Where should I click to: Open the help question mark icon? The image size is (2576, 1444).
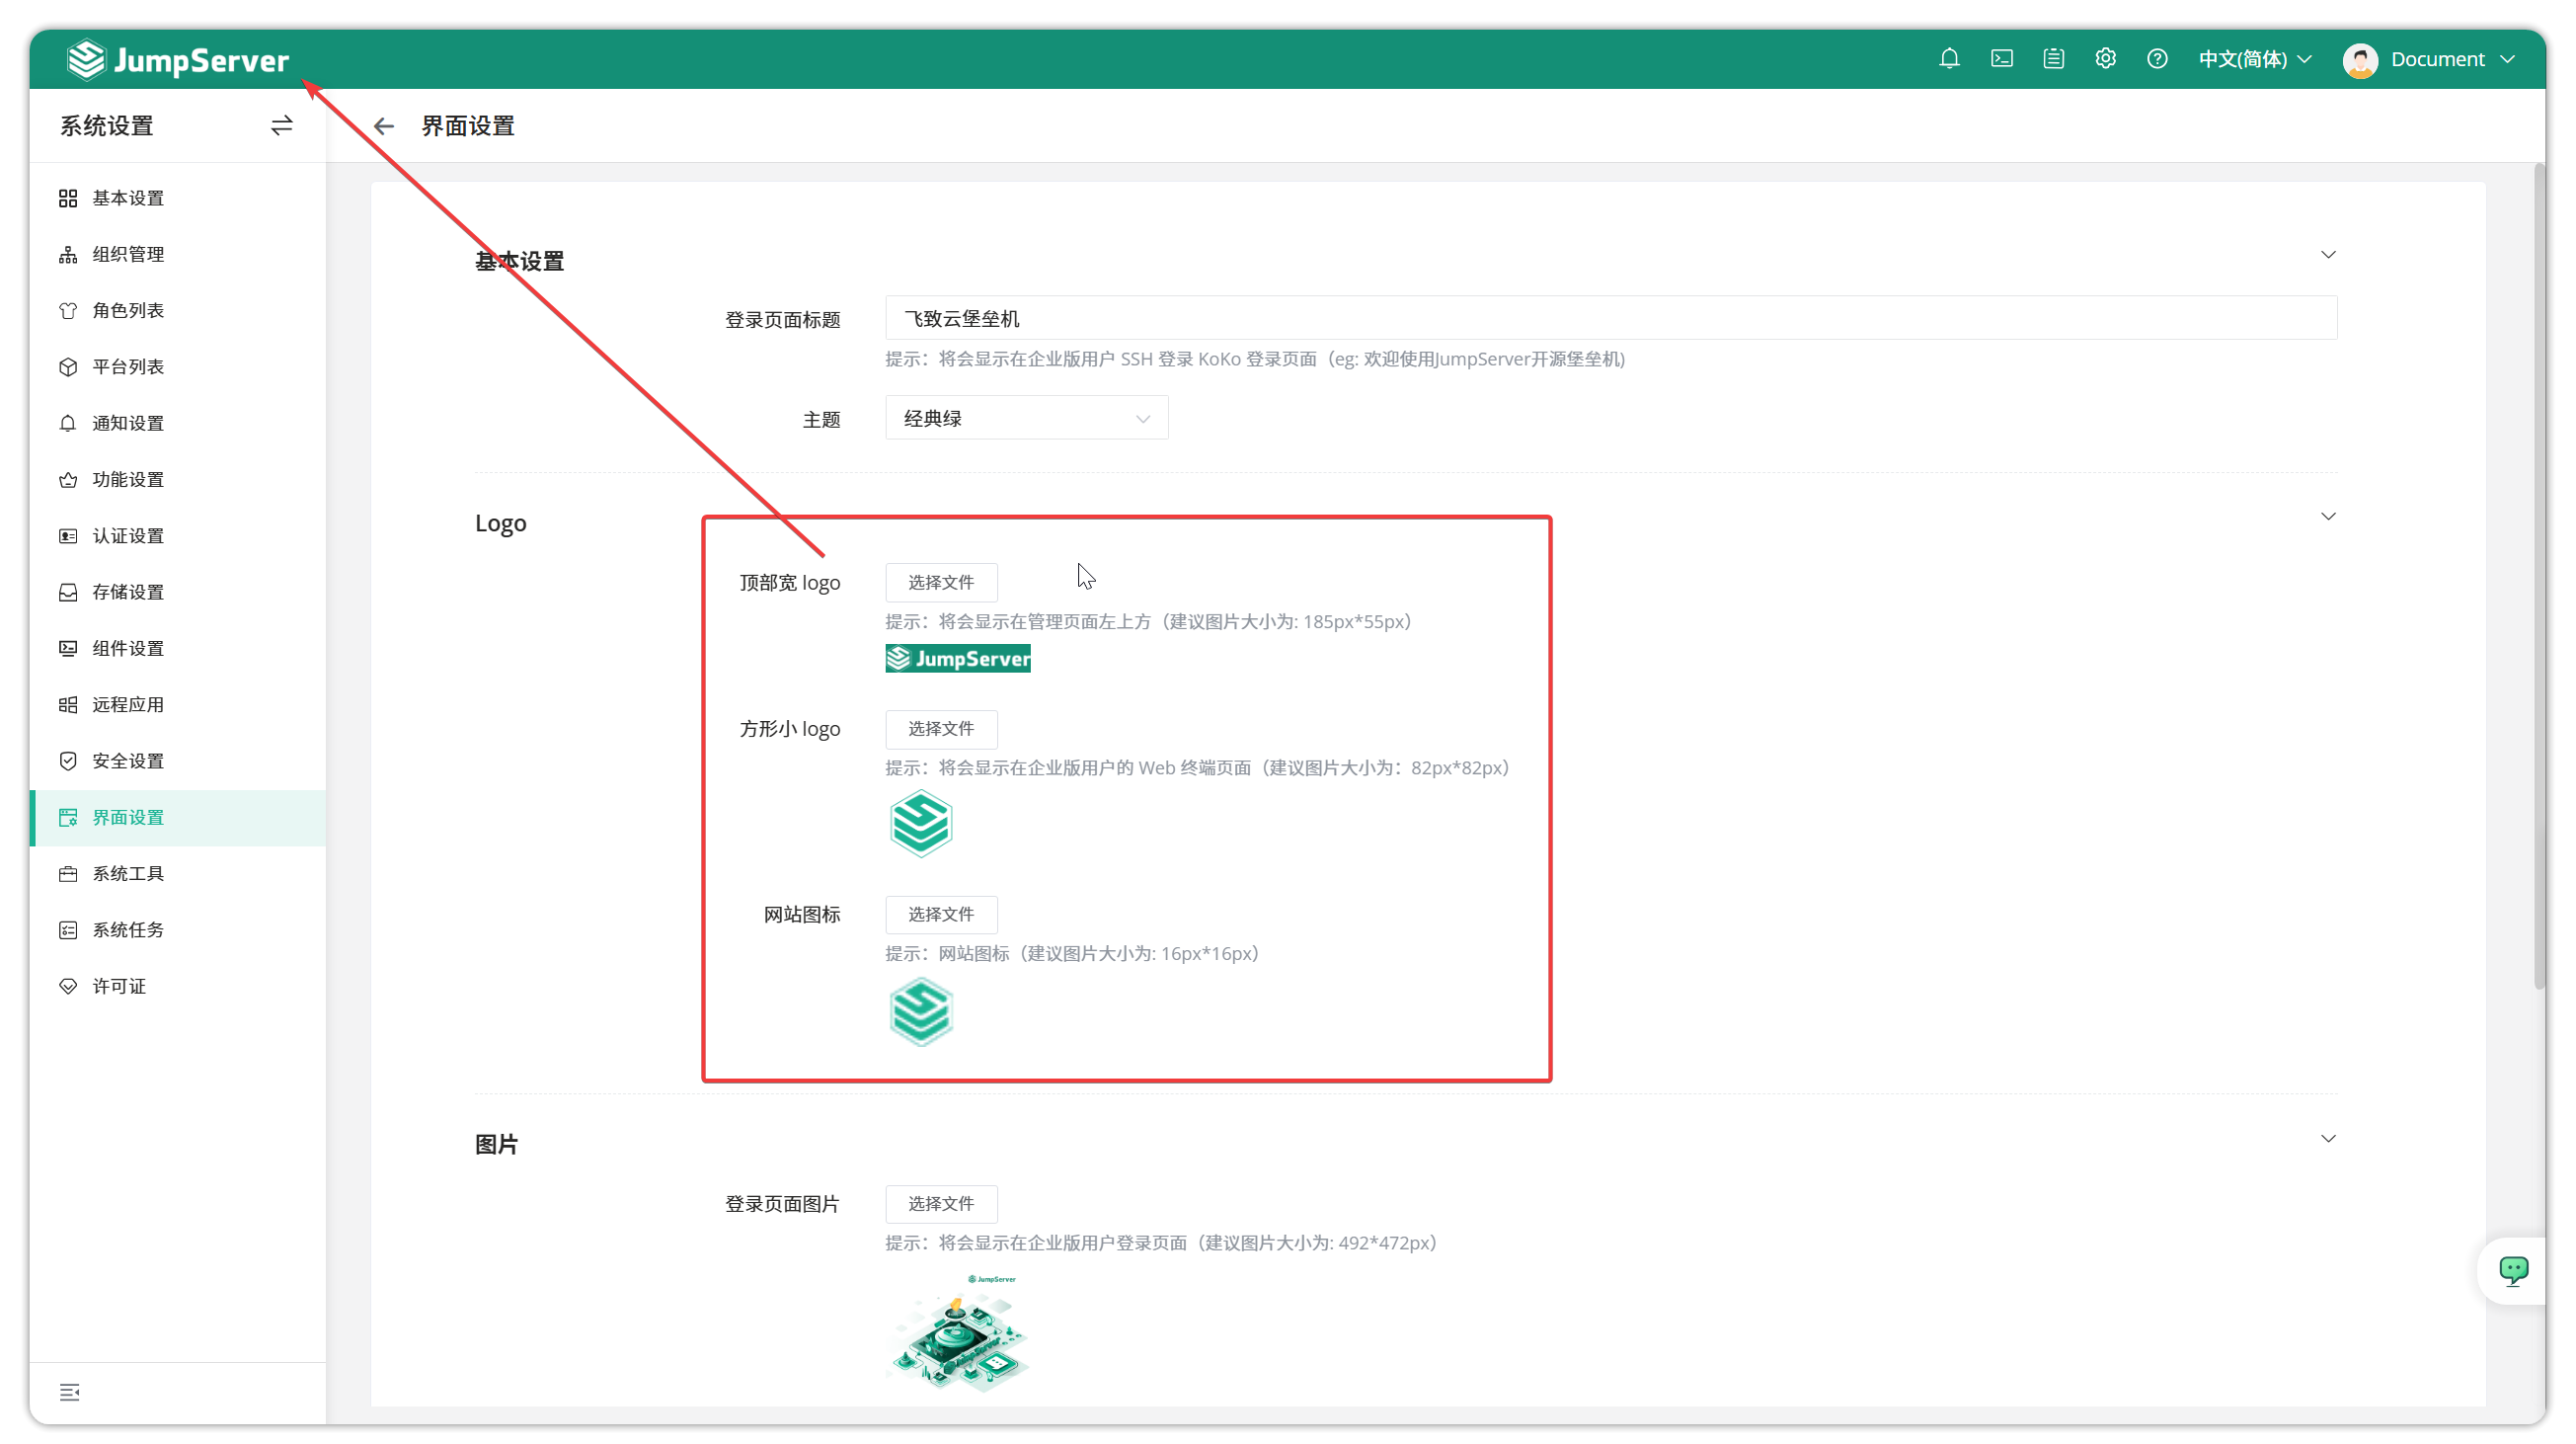[2157, 59]
